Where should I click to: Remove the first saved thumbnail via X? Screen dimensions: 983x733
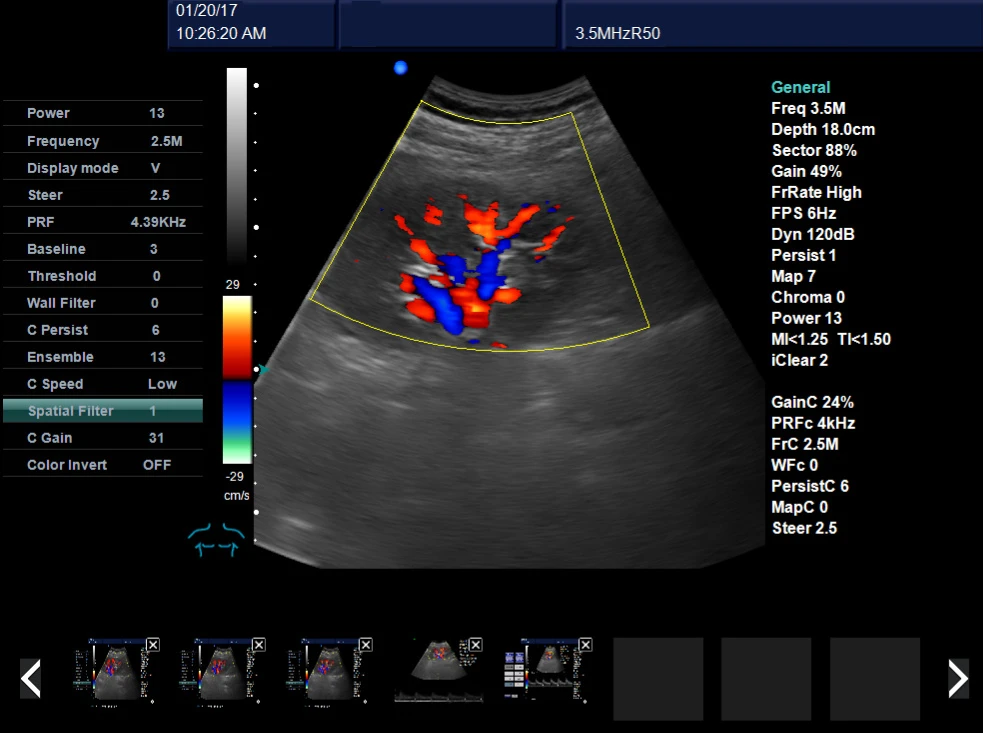tap(152, 645)
